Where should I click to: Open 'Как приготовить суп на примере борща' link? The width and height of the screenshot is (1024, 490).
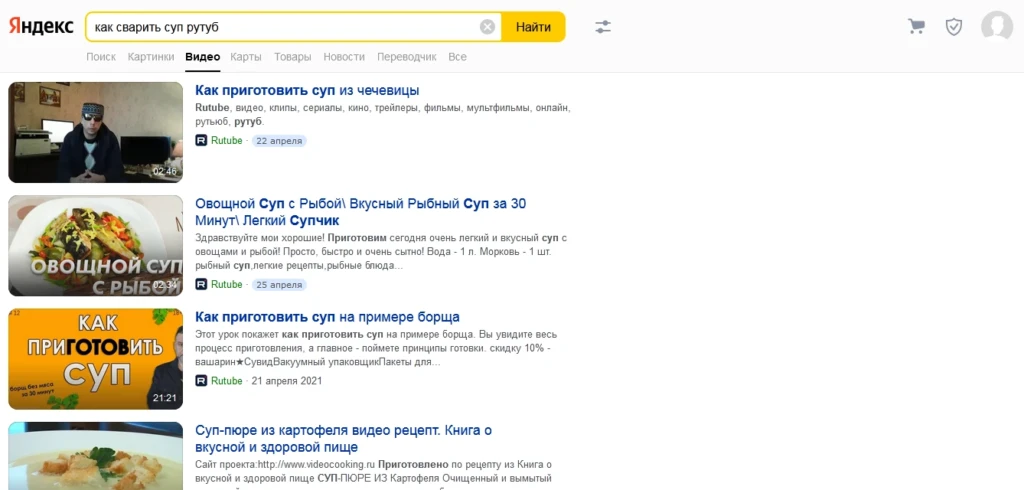(x=327, y=317)
